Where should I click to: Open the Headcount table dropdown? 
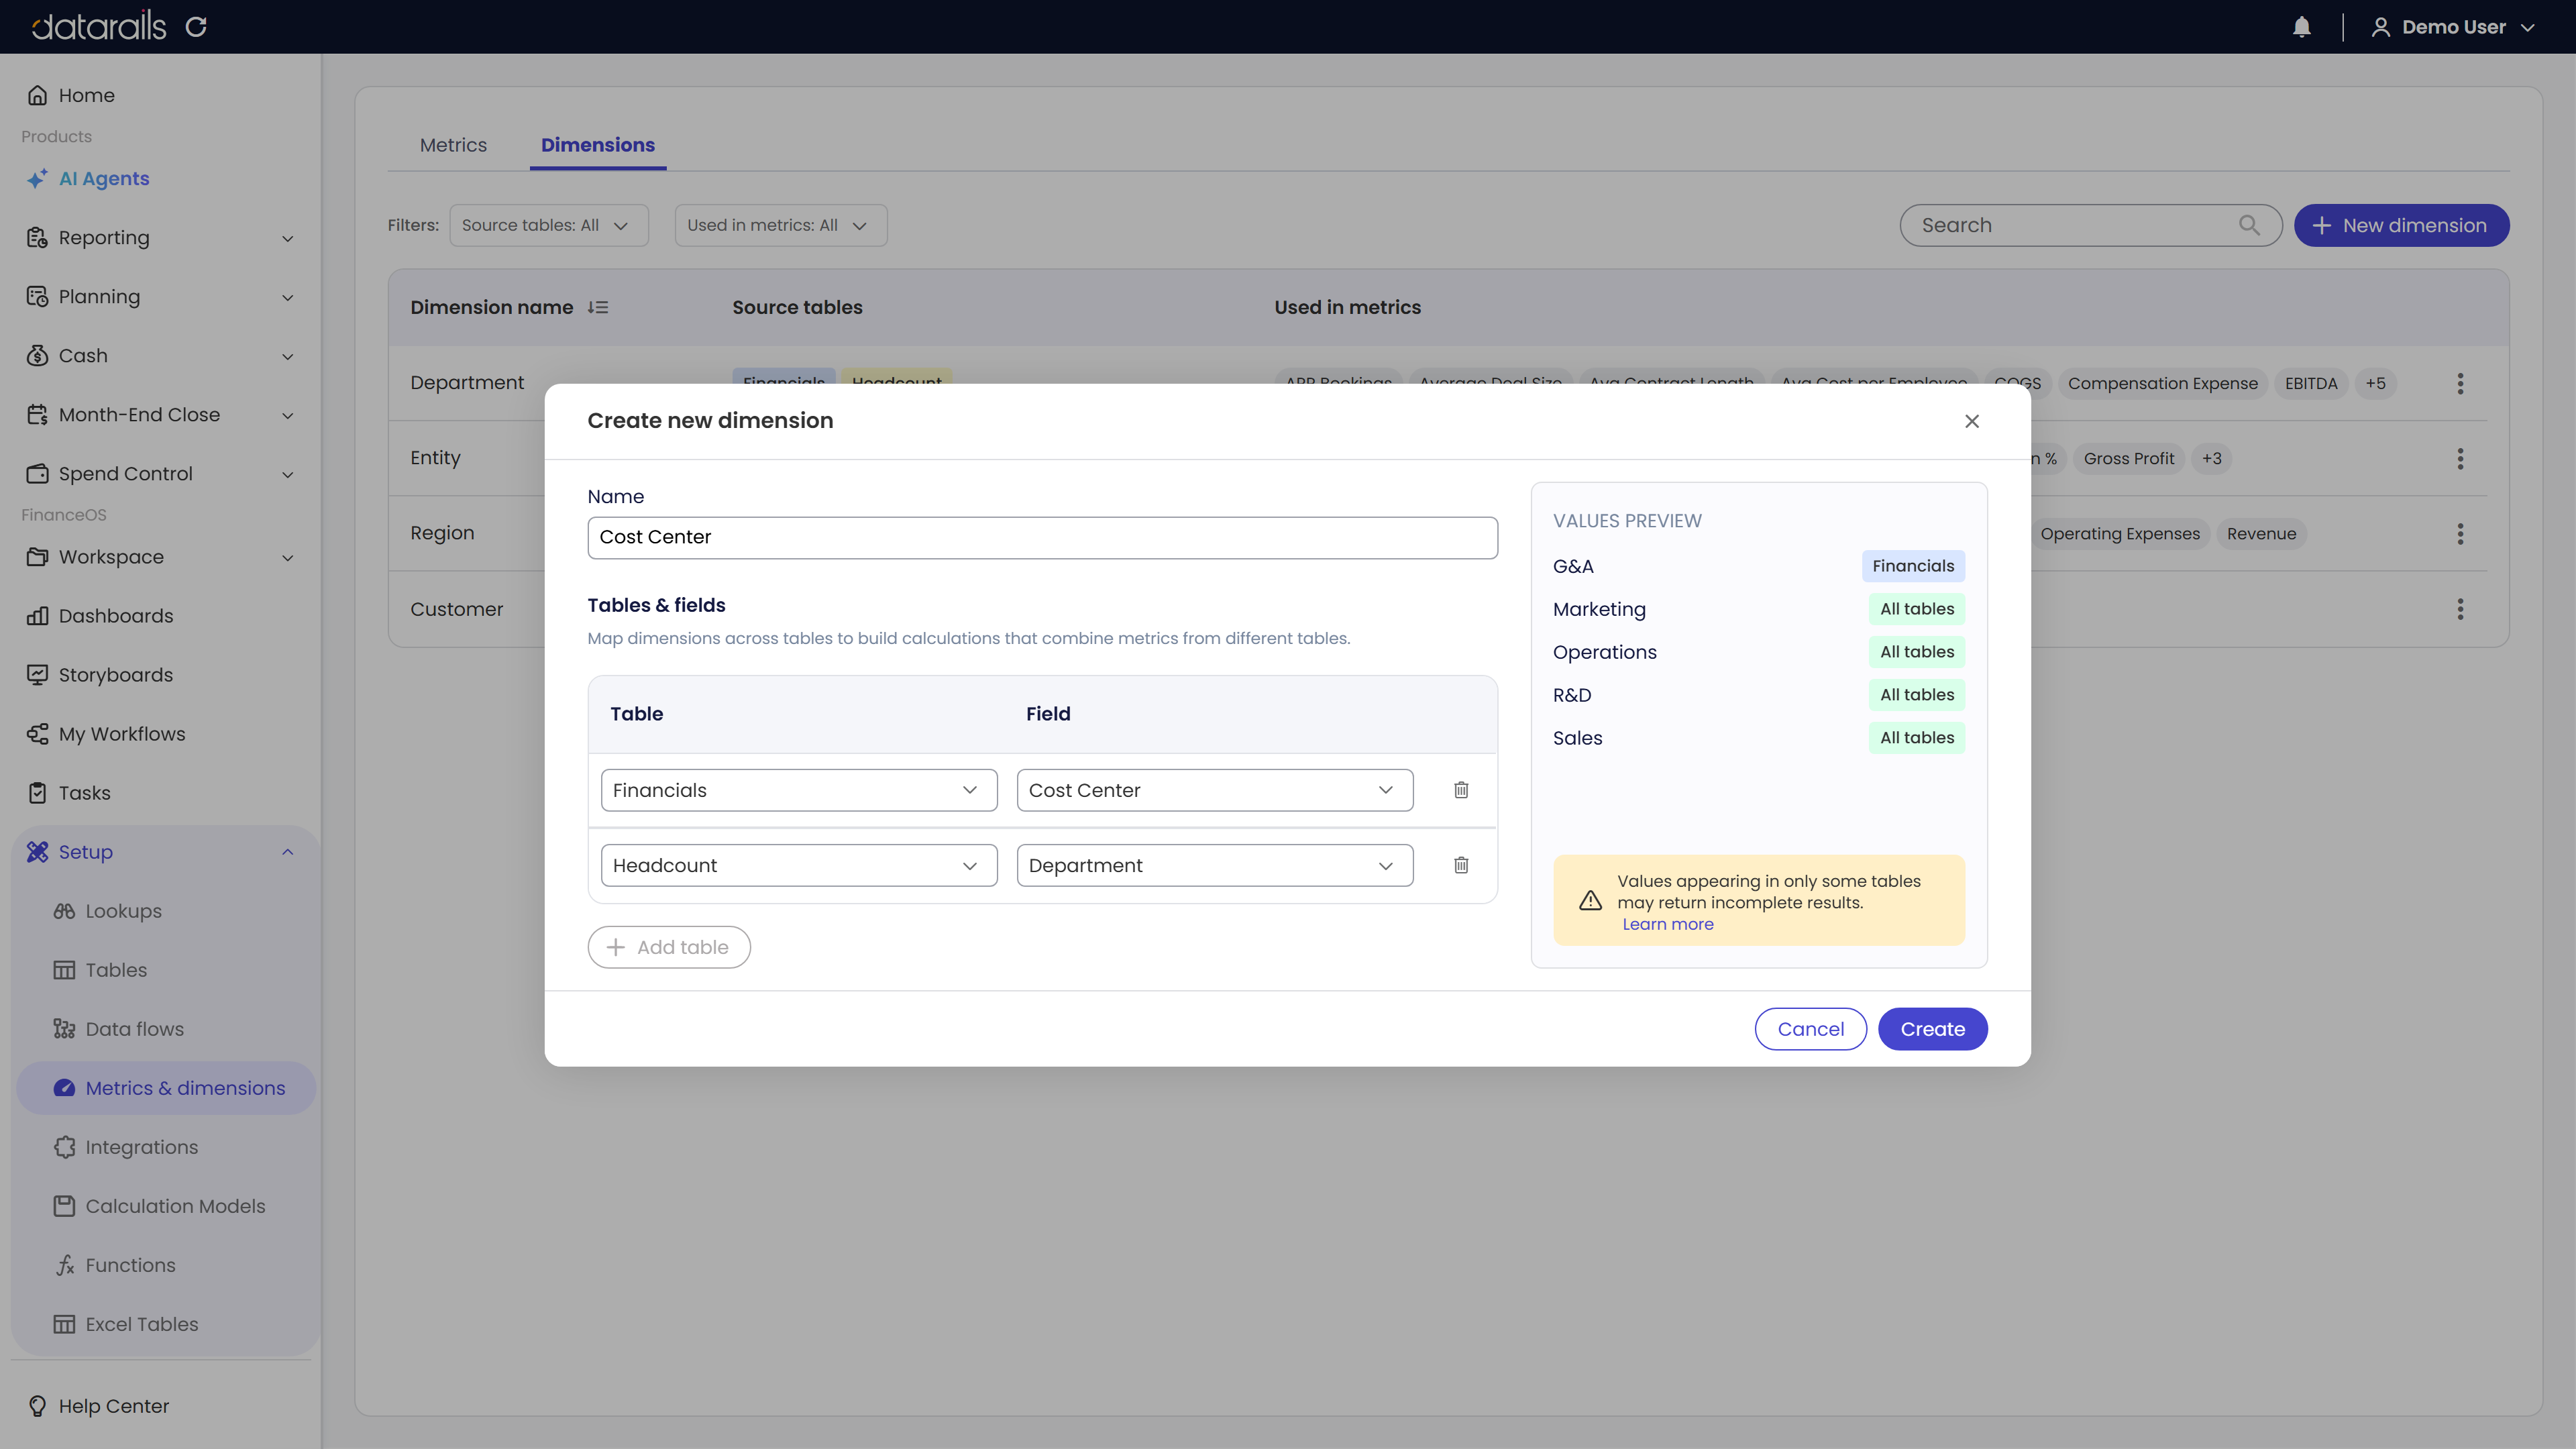click(799, 865)
